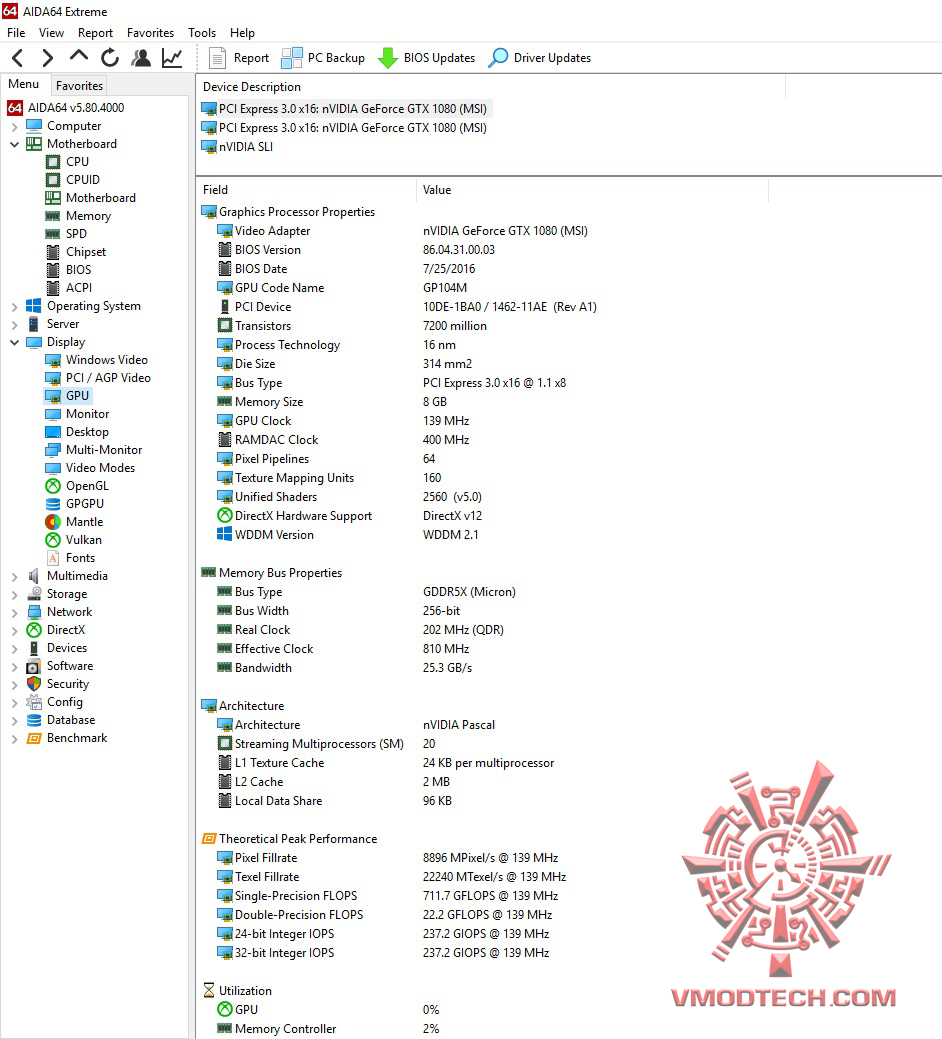The width and height of the screenshot is (942, 1039).
Task: Open the Report menu
Action: [x=95, y=32]
